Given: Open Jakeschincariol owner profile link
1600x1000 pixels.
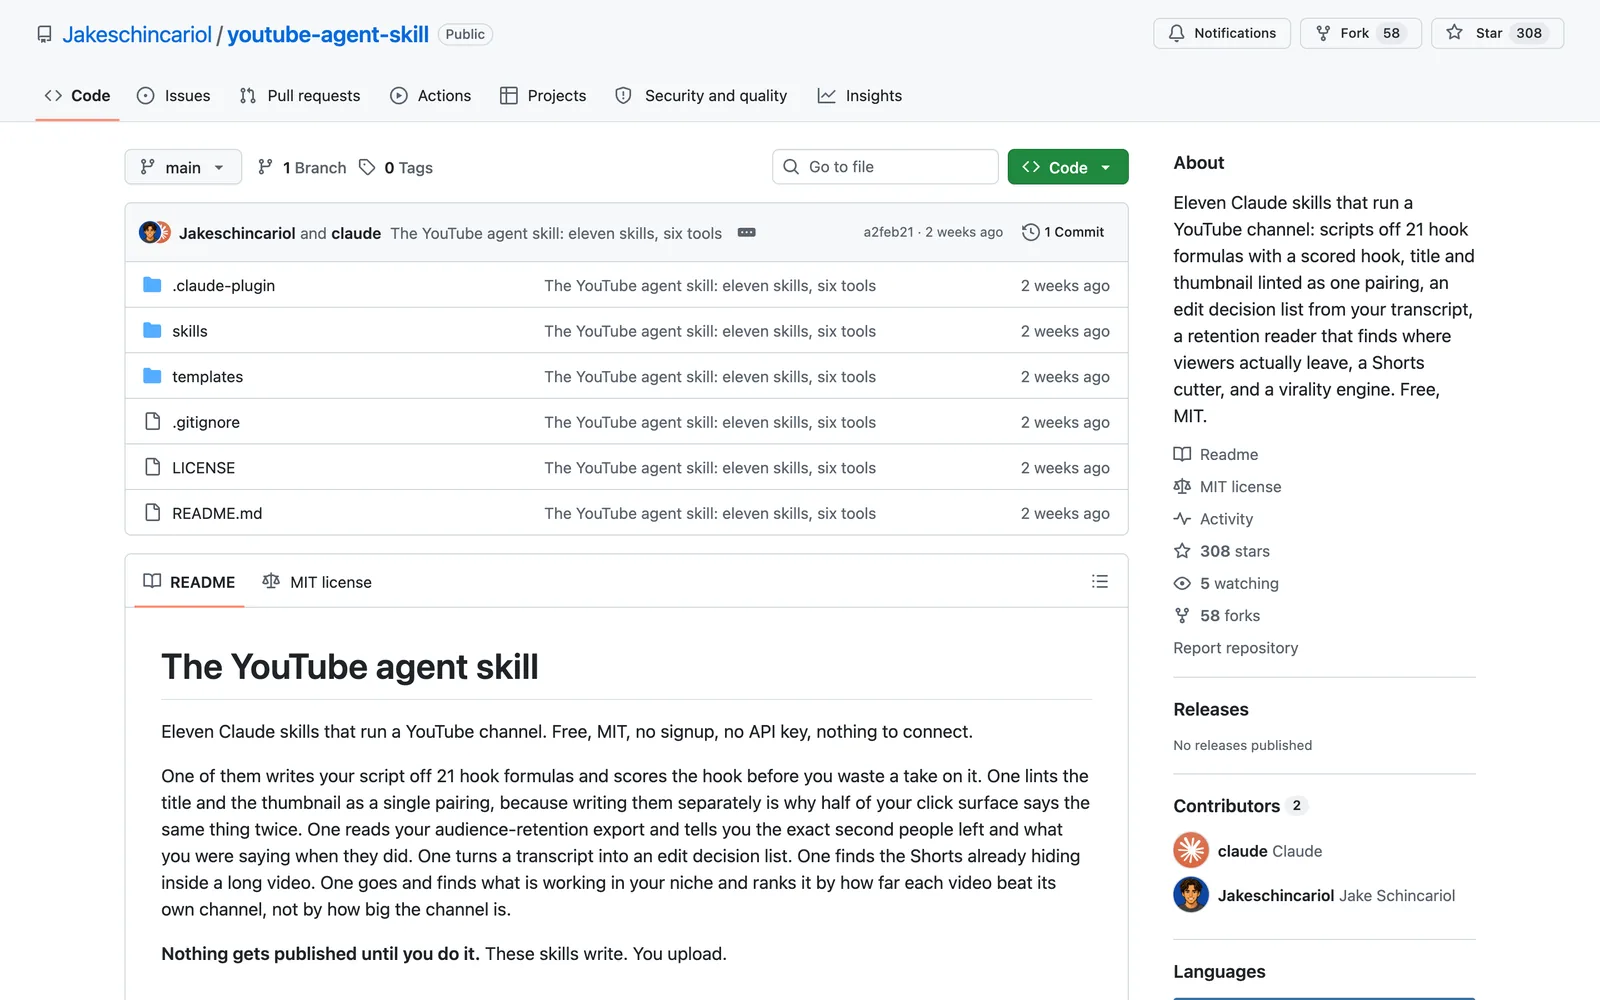Looking at the screenshot, I should [x=137, y=34].
